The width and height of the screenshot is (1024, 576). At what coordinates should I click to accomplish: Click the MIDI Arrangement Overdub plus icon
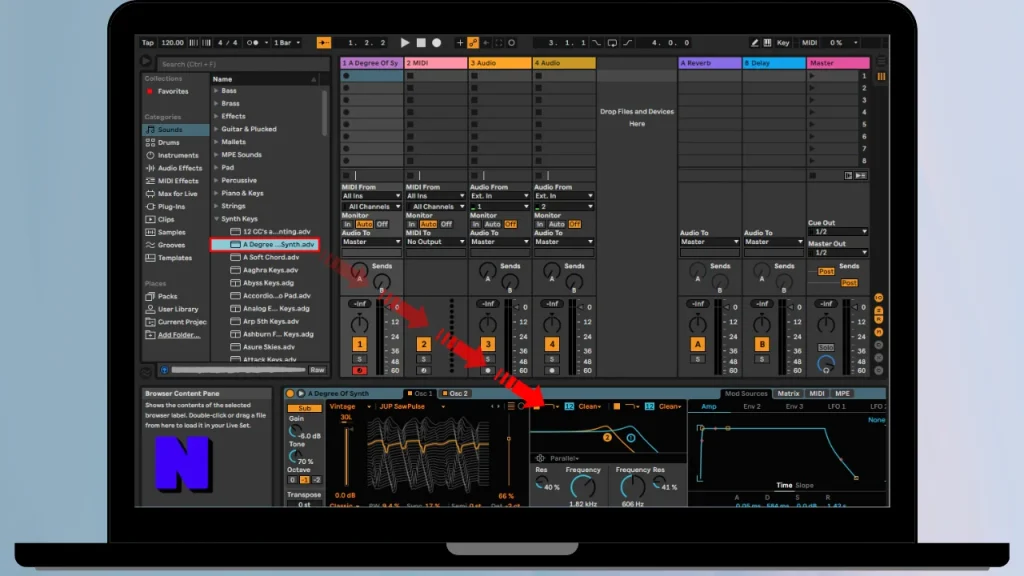click(460, 42)
